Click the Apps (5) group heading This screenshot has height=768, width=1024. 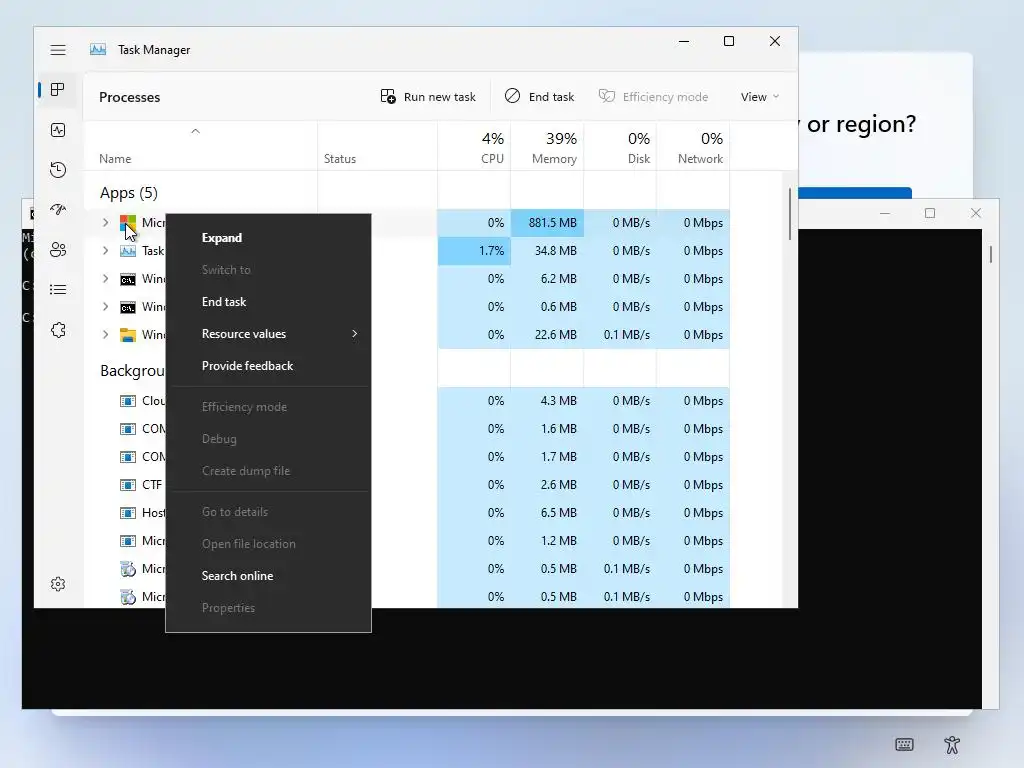pos(129,193)
